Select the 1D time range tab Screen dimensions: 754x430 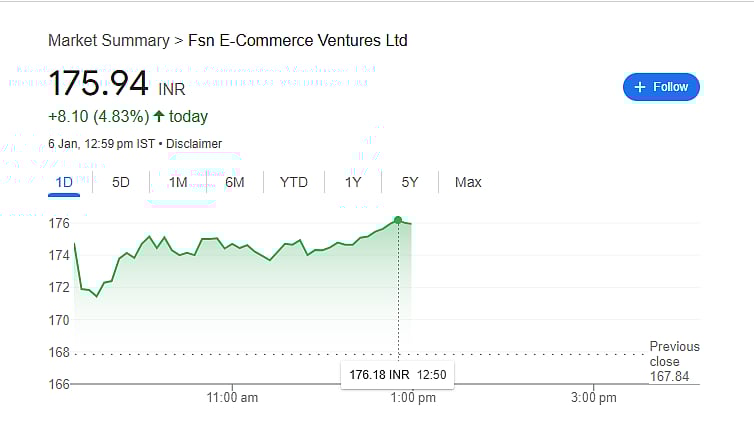pos(65,182)
